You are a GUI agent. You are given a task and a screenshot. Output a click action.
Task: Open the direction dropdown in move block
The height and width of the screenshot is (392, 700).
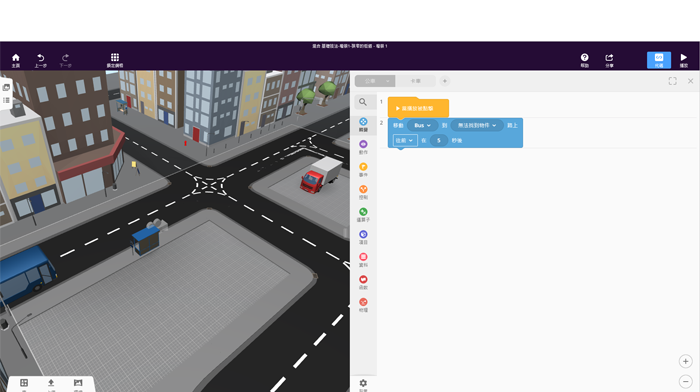405,140
